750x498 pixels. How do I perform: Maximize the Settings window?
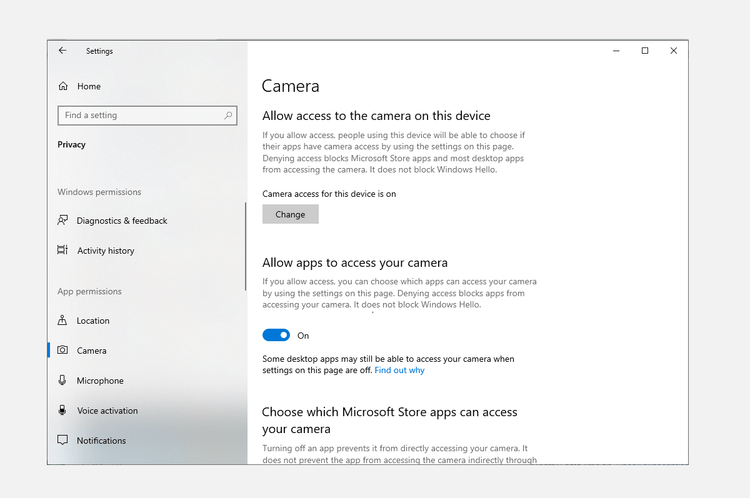(645, 51)
